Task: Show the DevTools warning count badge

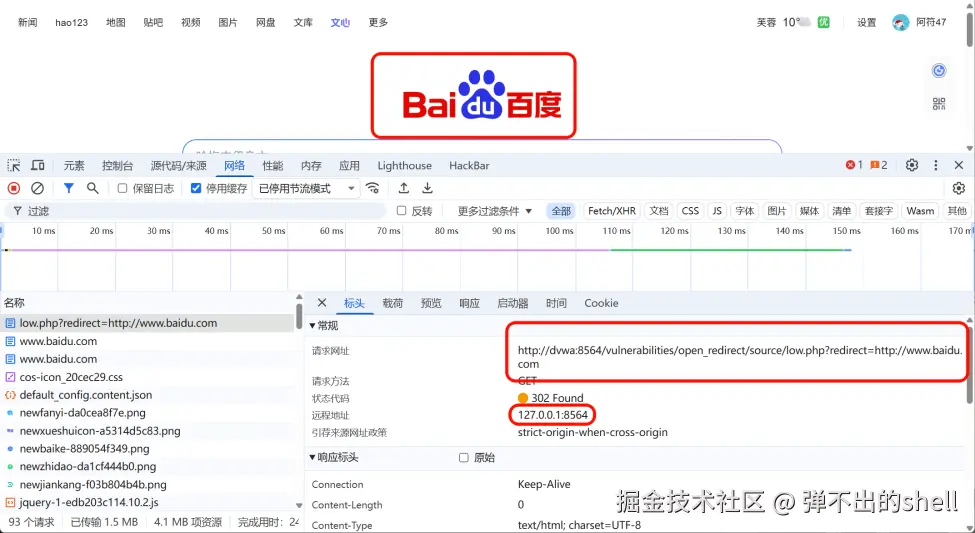Action: [x=879, y=165]
